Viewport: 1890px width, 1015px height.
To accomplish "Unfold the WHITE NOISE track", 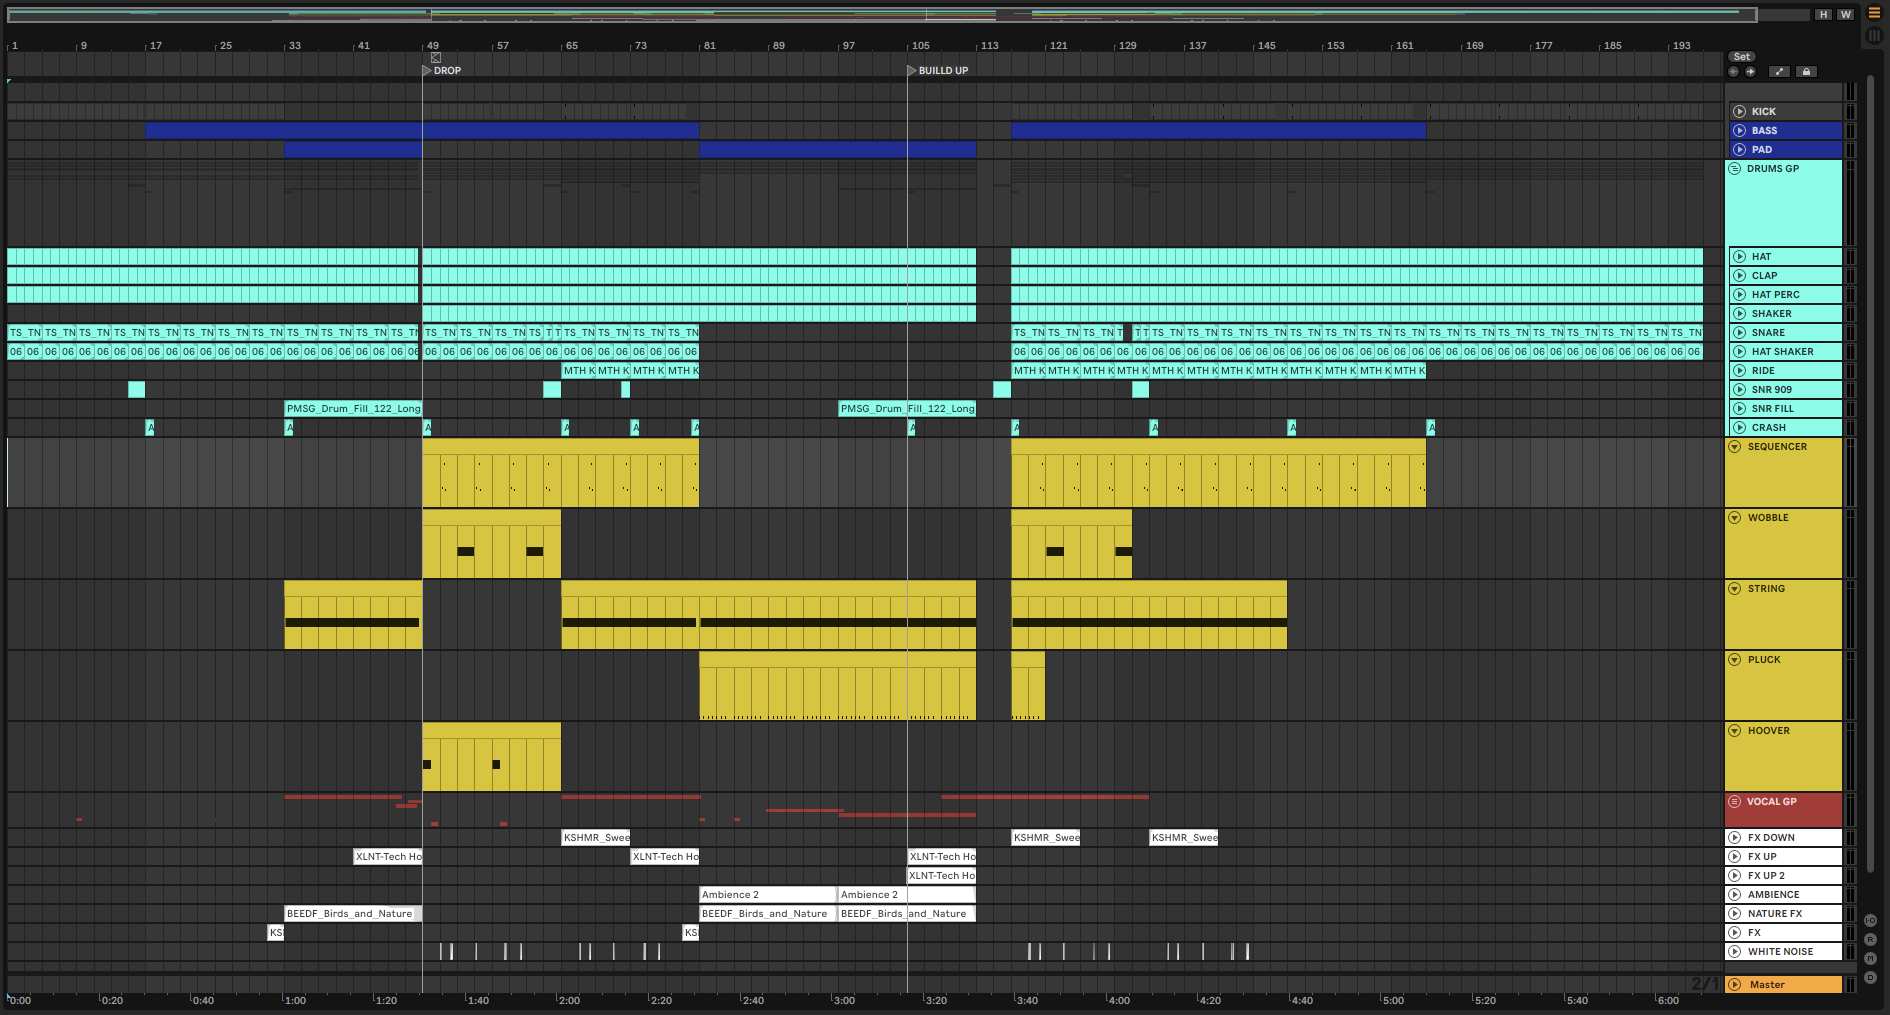I will point(1735,952).
